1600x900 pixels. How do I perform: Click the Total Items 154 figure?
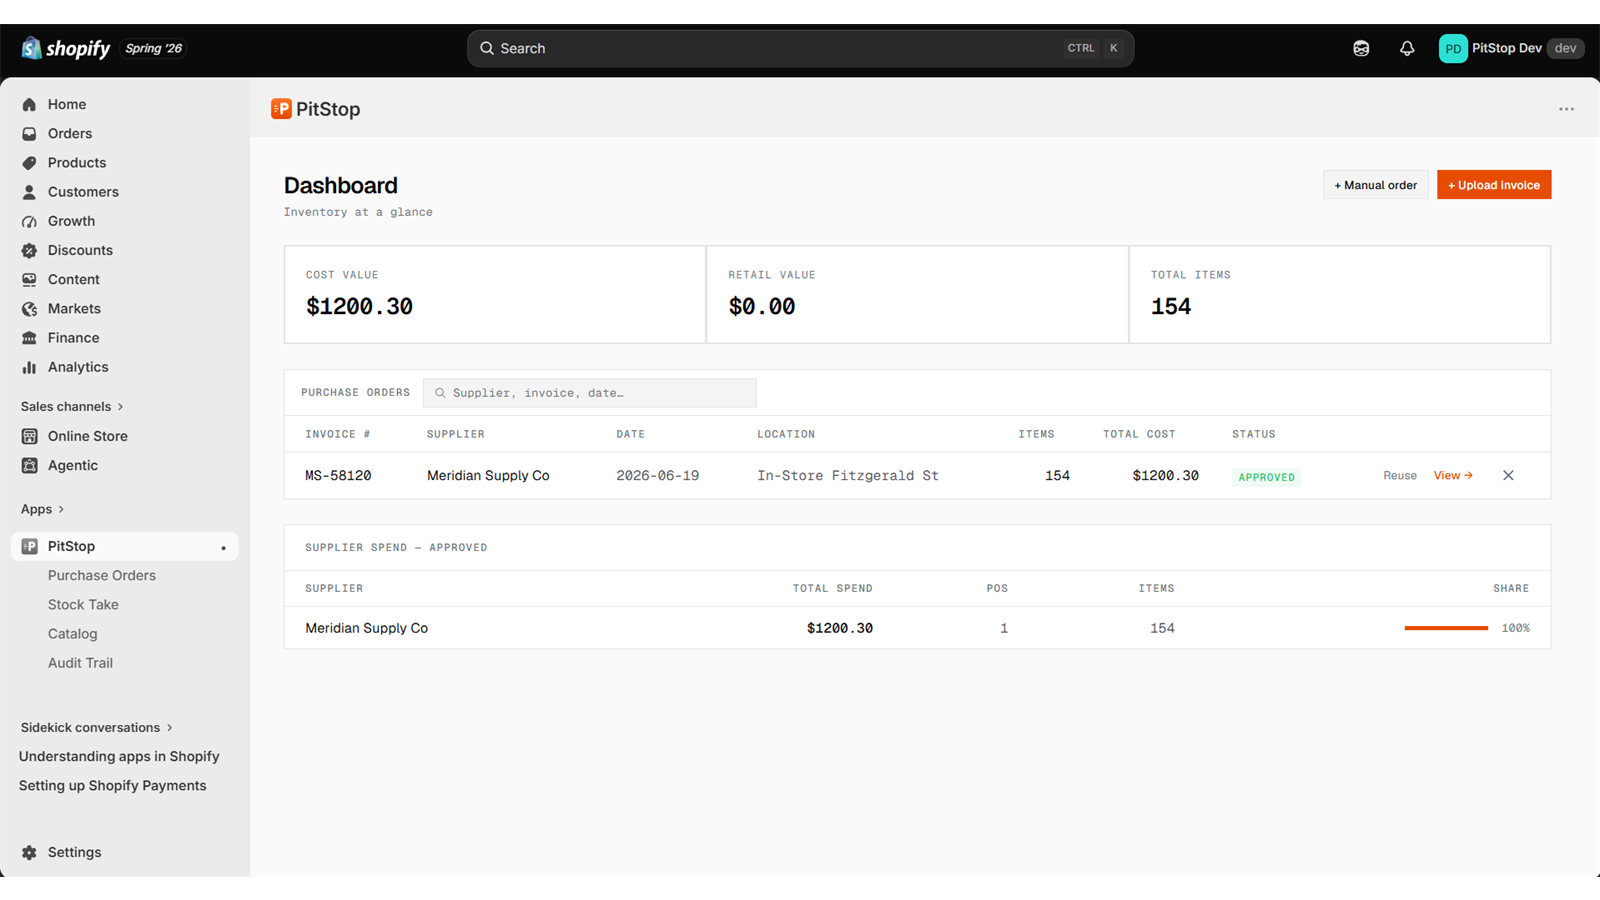1171,306
